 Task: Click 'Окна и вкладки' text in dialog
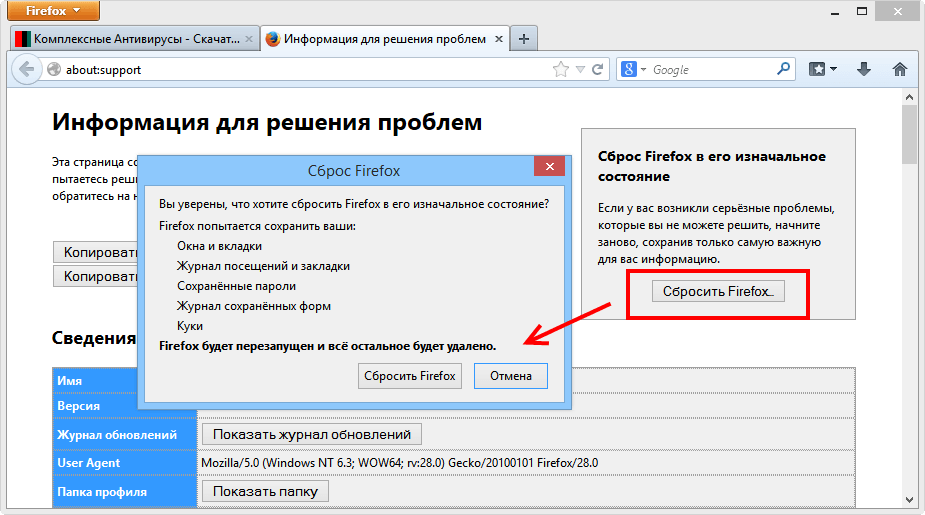(219, 246)
